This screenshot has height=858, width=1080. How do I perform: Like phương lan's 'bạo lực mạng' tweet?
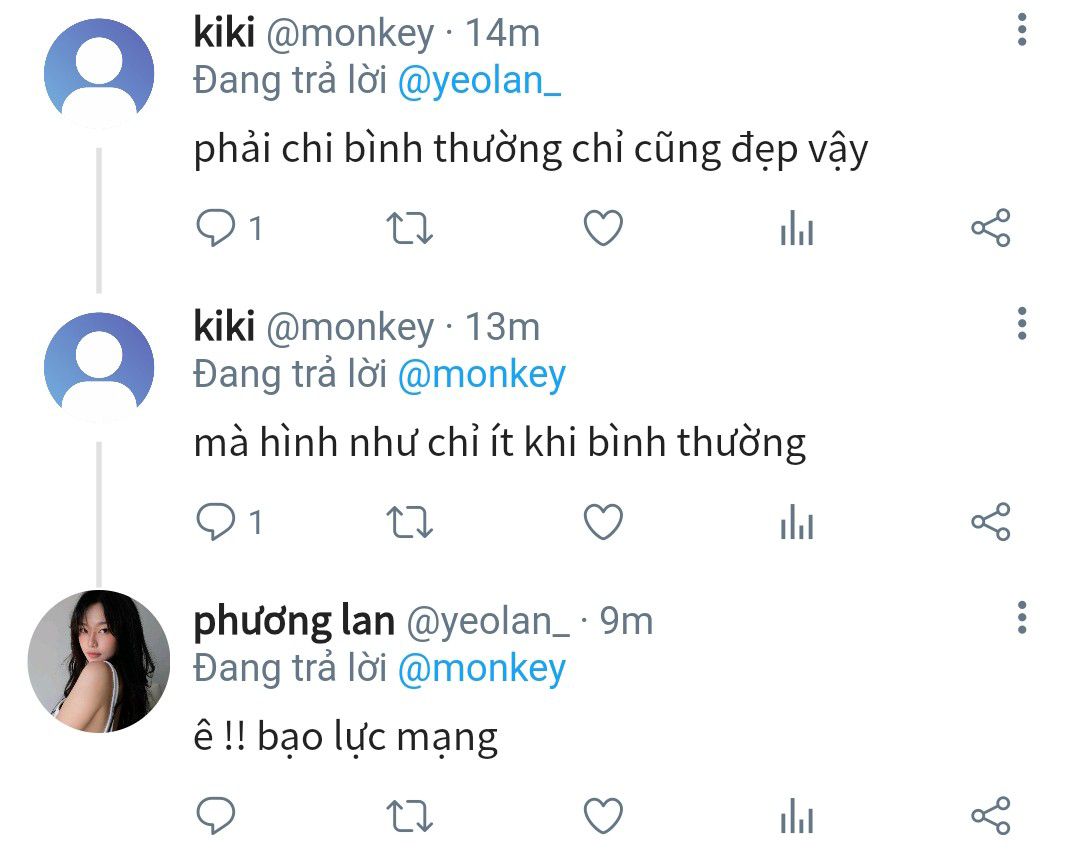click(x=603, y=816)
